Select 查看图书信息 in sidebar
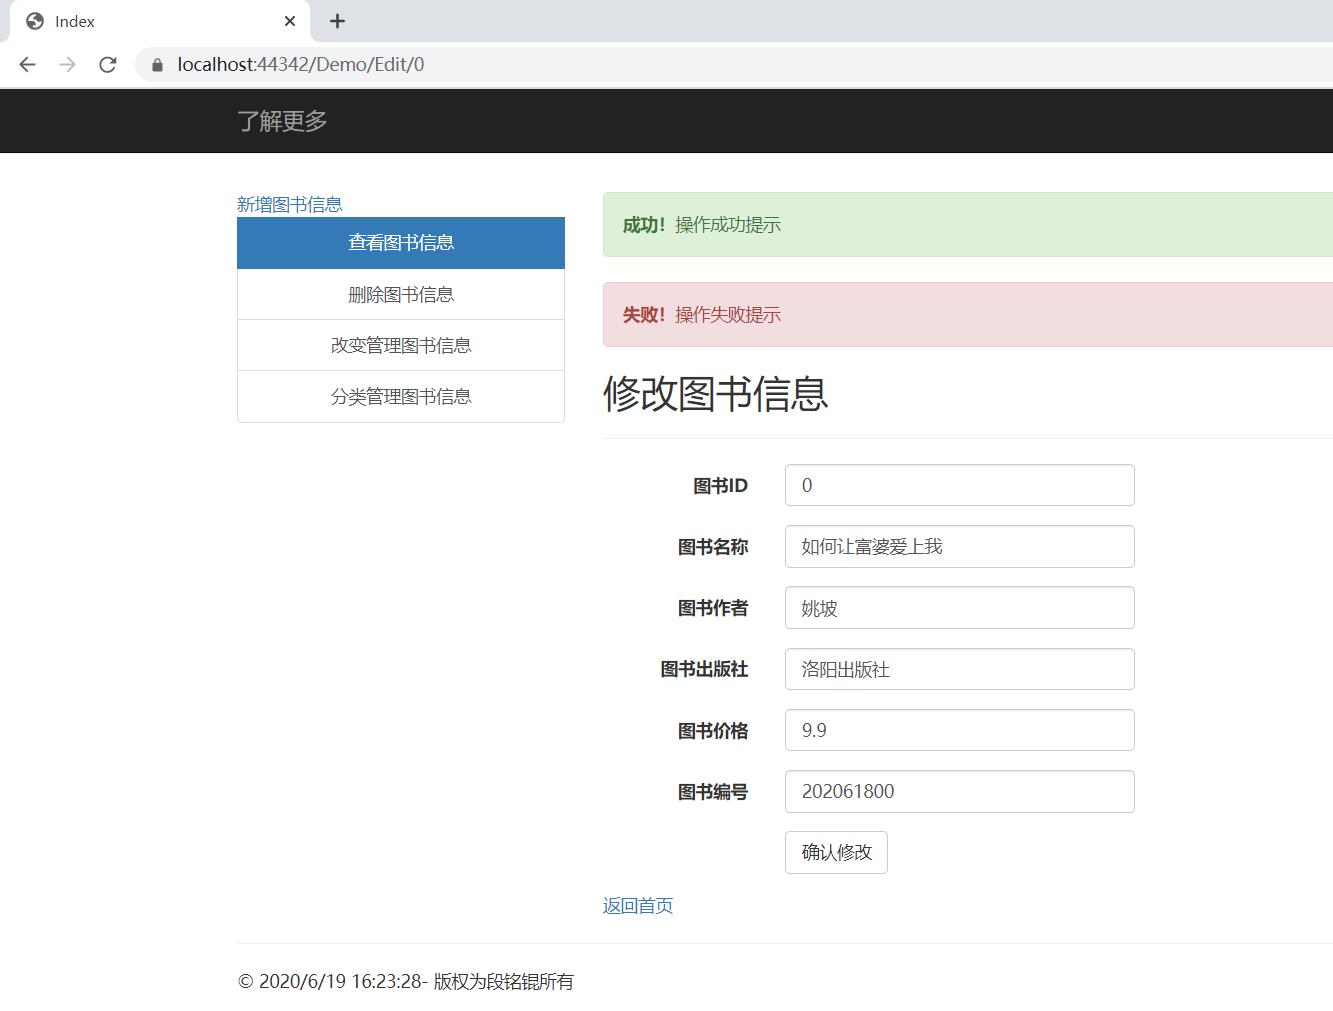This screenshot has height=1011, width=1333. 401,243
